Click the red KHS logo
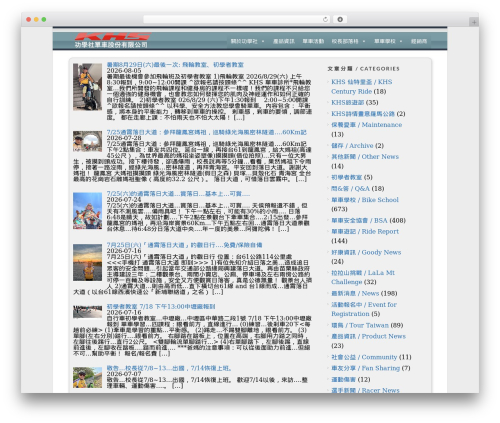Screen dimensions: 500x423 point(113,36)
